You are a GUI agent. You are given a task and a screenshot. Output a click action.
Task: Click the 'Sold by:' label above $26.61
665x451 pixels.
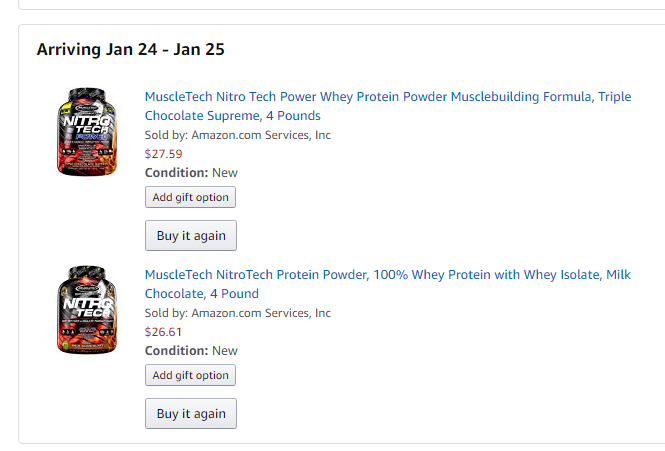tap(166, 313)
